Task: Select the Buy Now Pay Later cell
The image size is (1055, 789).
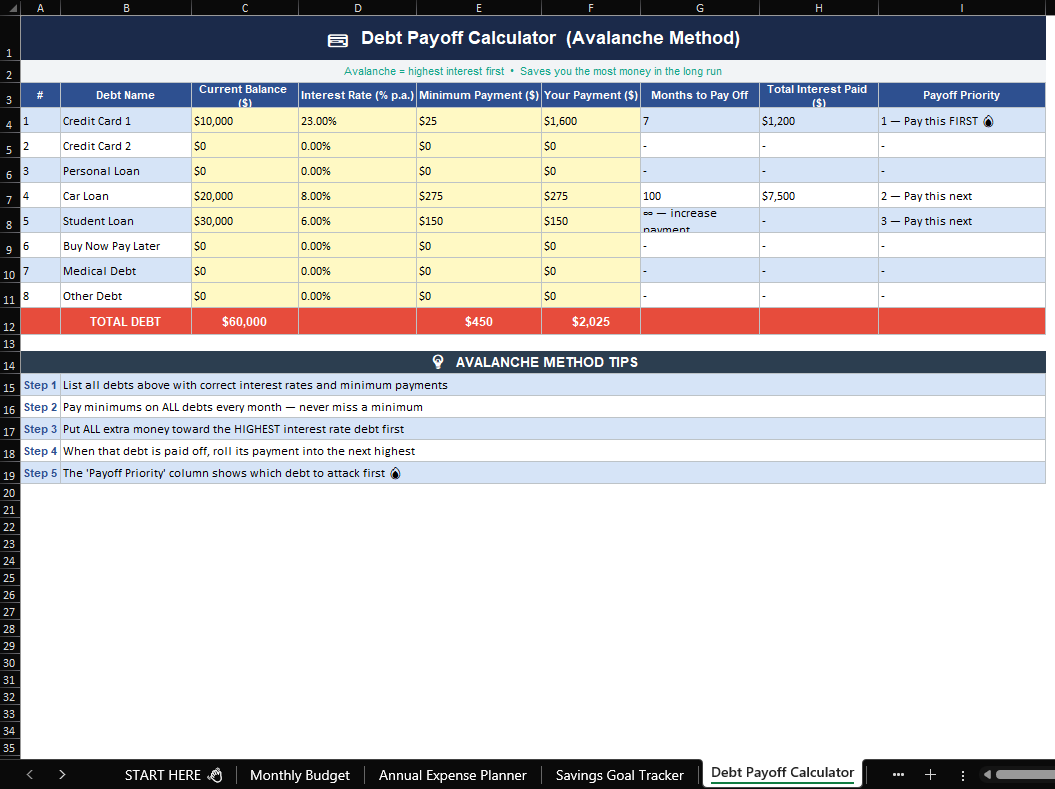Action: tap(126, 246)
